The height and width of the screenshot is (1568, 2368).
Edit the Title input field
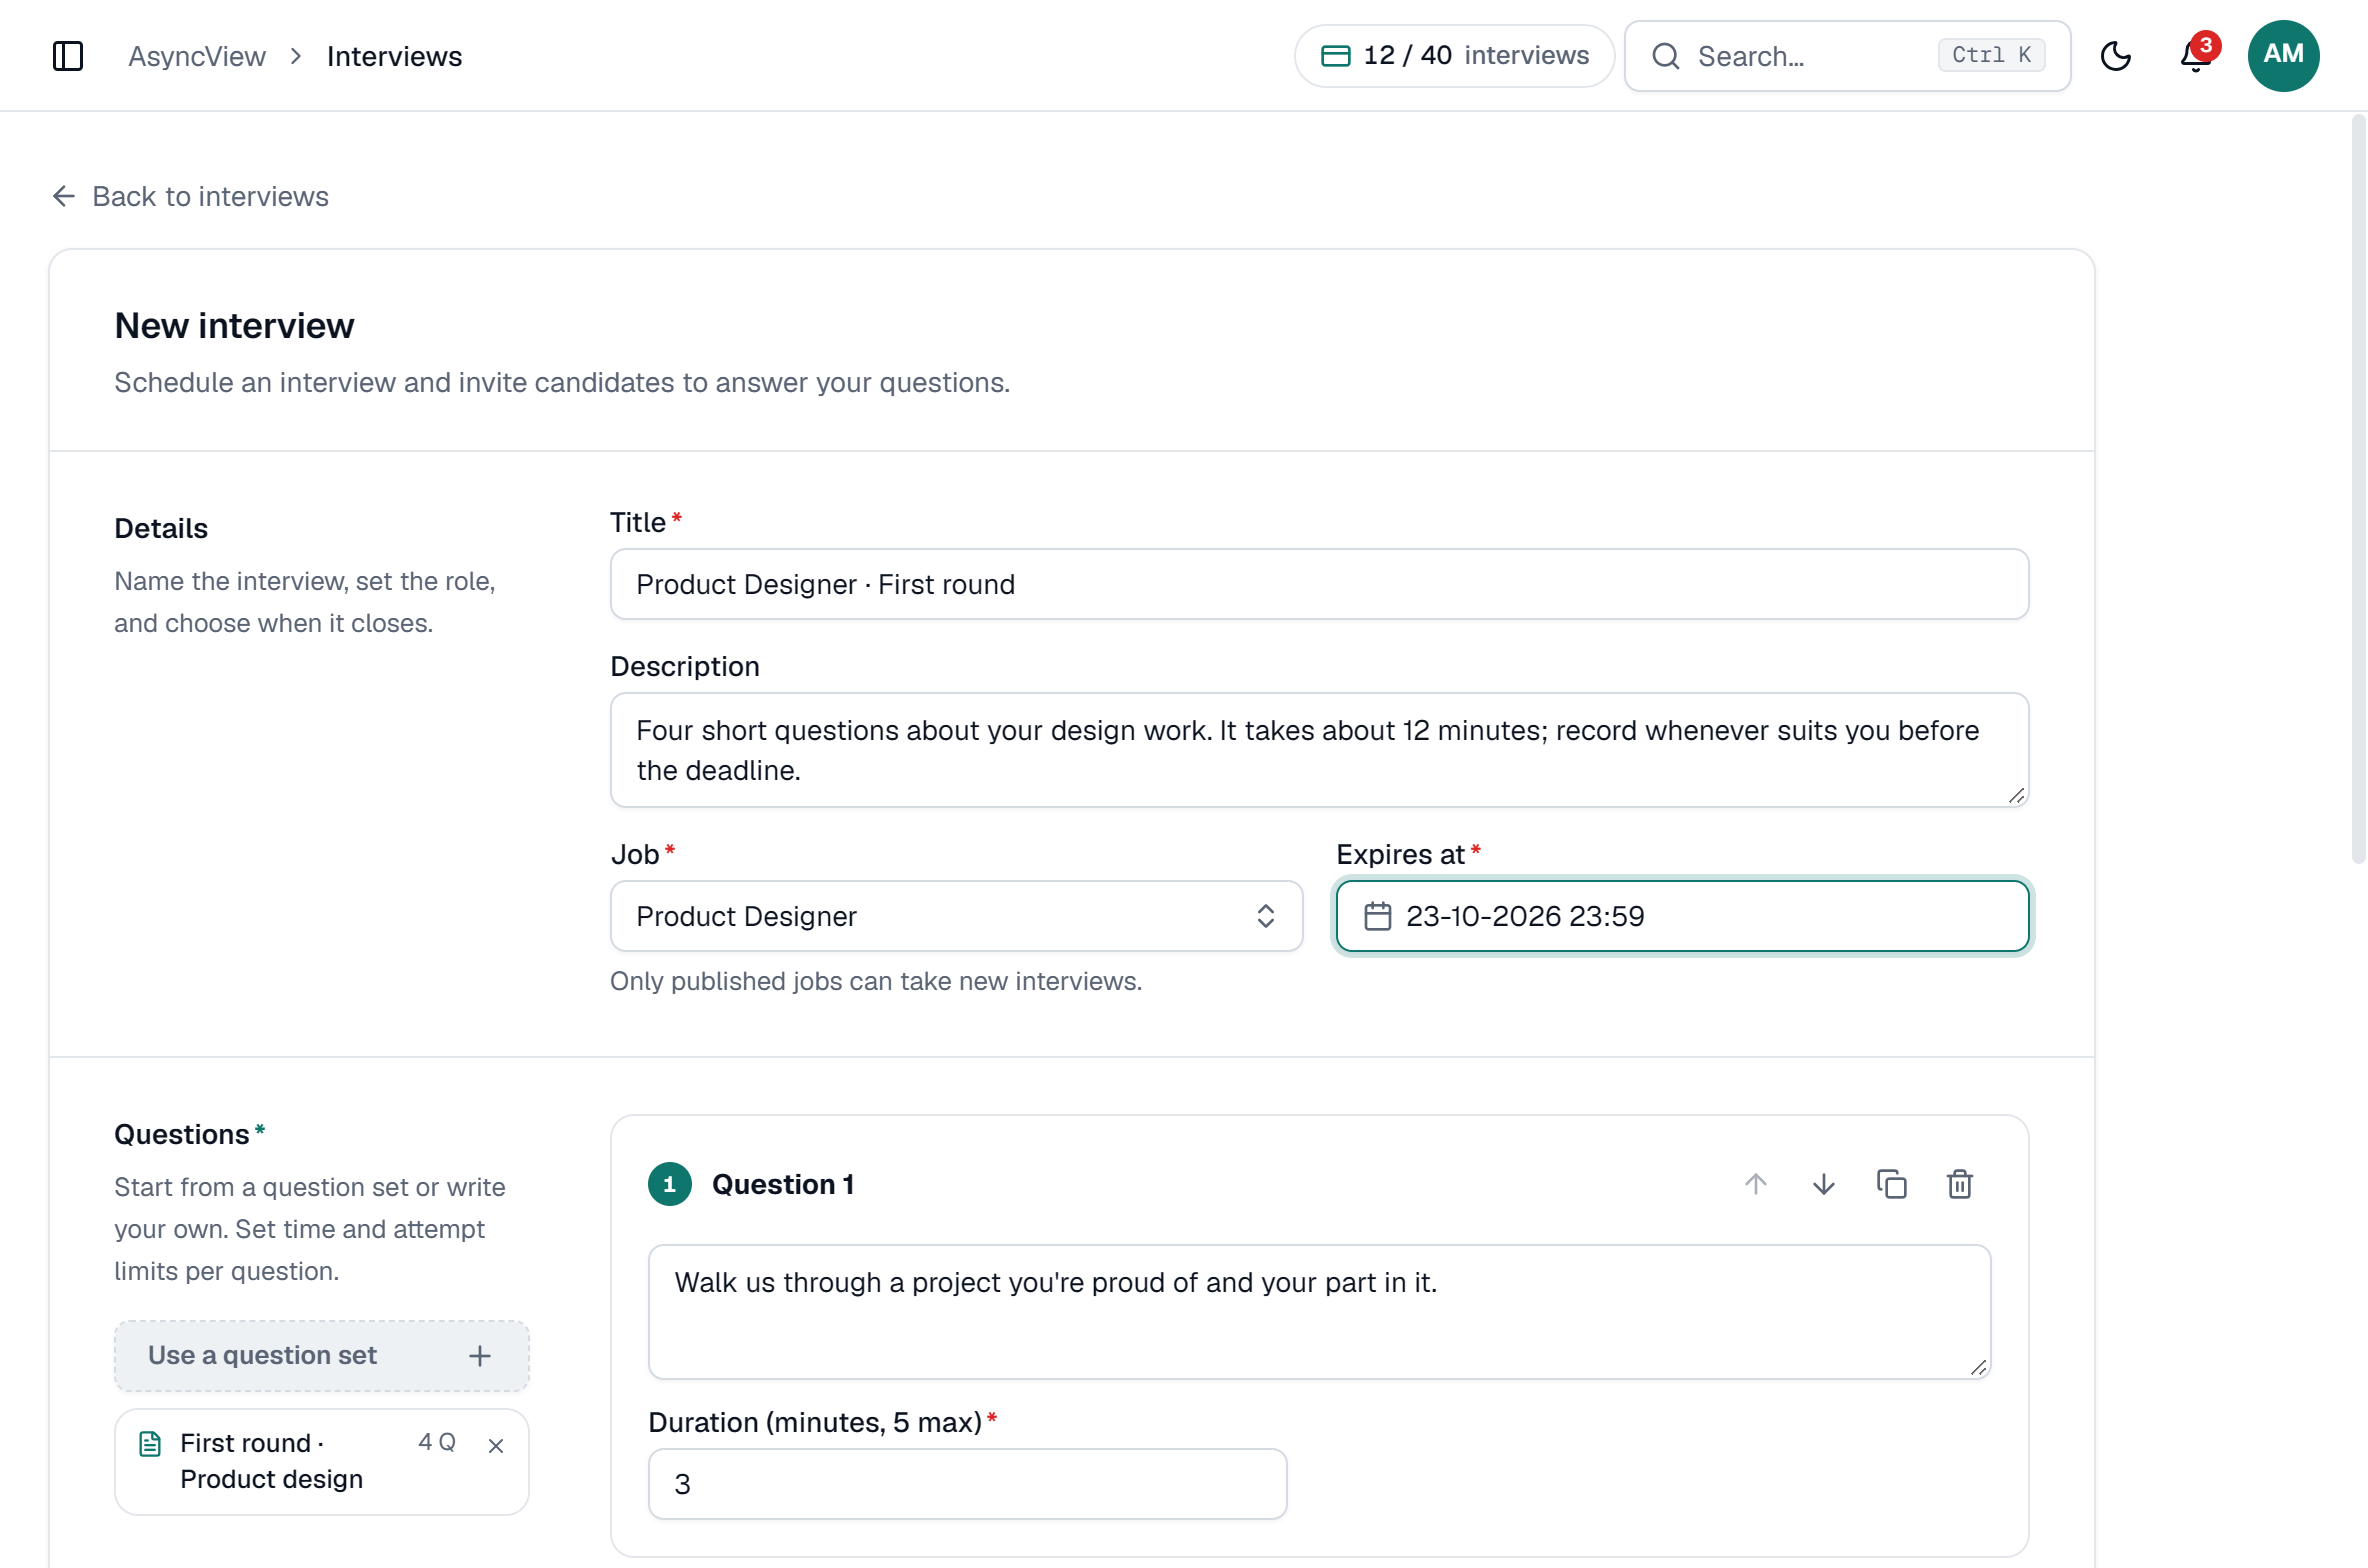click(x=1319, y=584)
